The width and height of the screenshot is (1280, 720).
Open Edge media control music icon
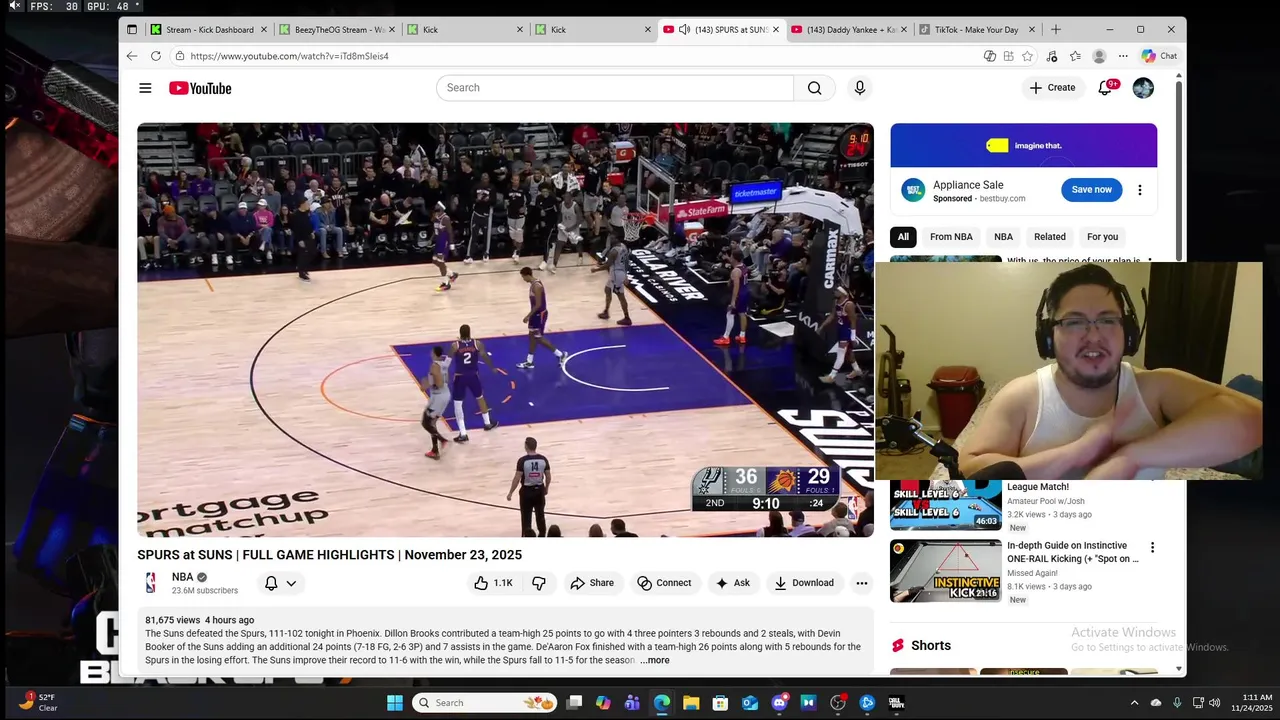(x=1053, y=56)
